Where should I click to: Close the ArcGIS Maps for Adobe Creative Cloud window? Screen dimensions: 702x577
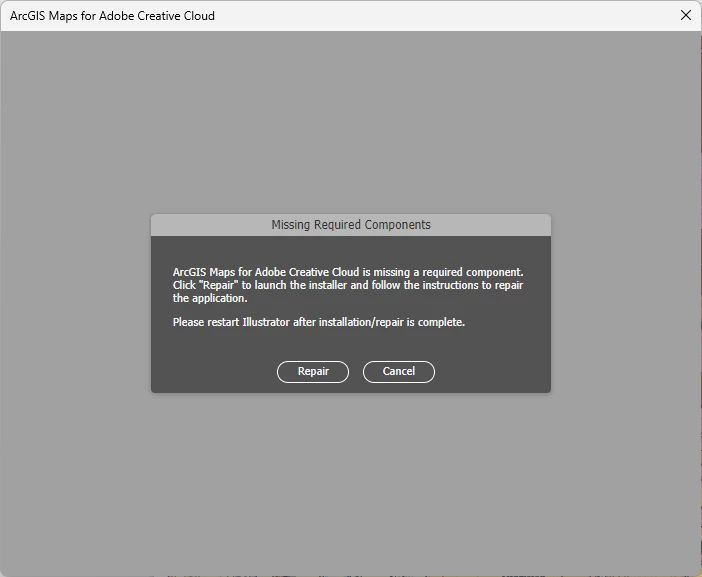point(685,15)
